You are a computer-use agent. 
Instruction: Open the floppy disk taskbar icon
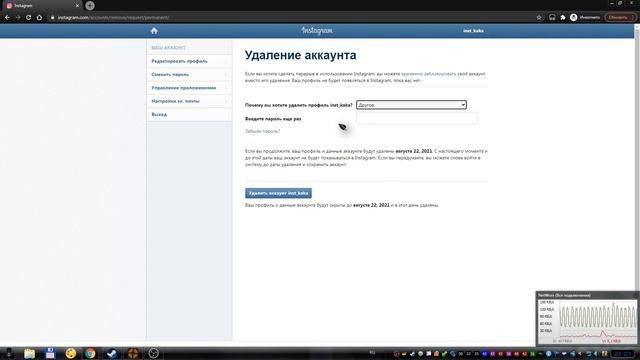50,353
